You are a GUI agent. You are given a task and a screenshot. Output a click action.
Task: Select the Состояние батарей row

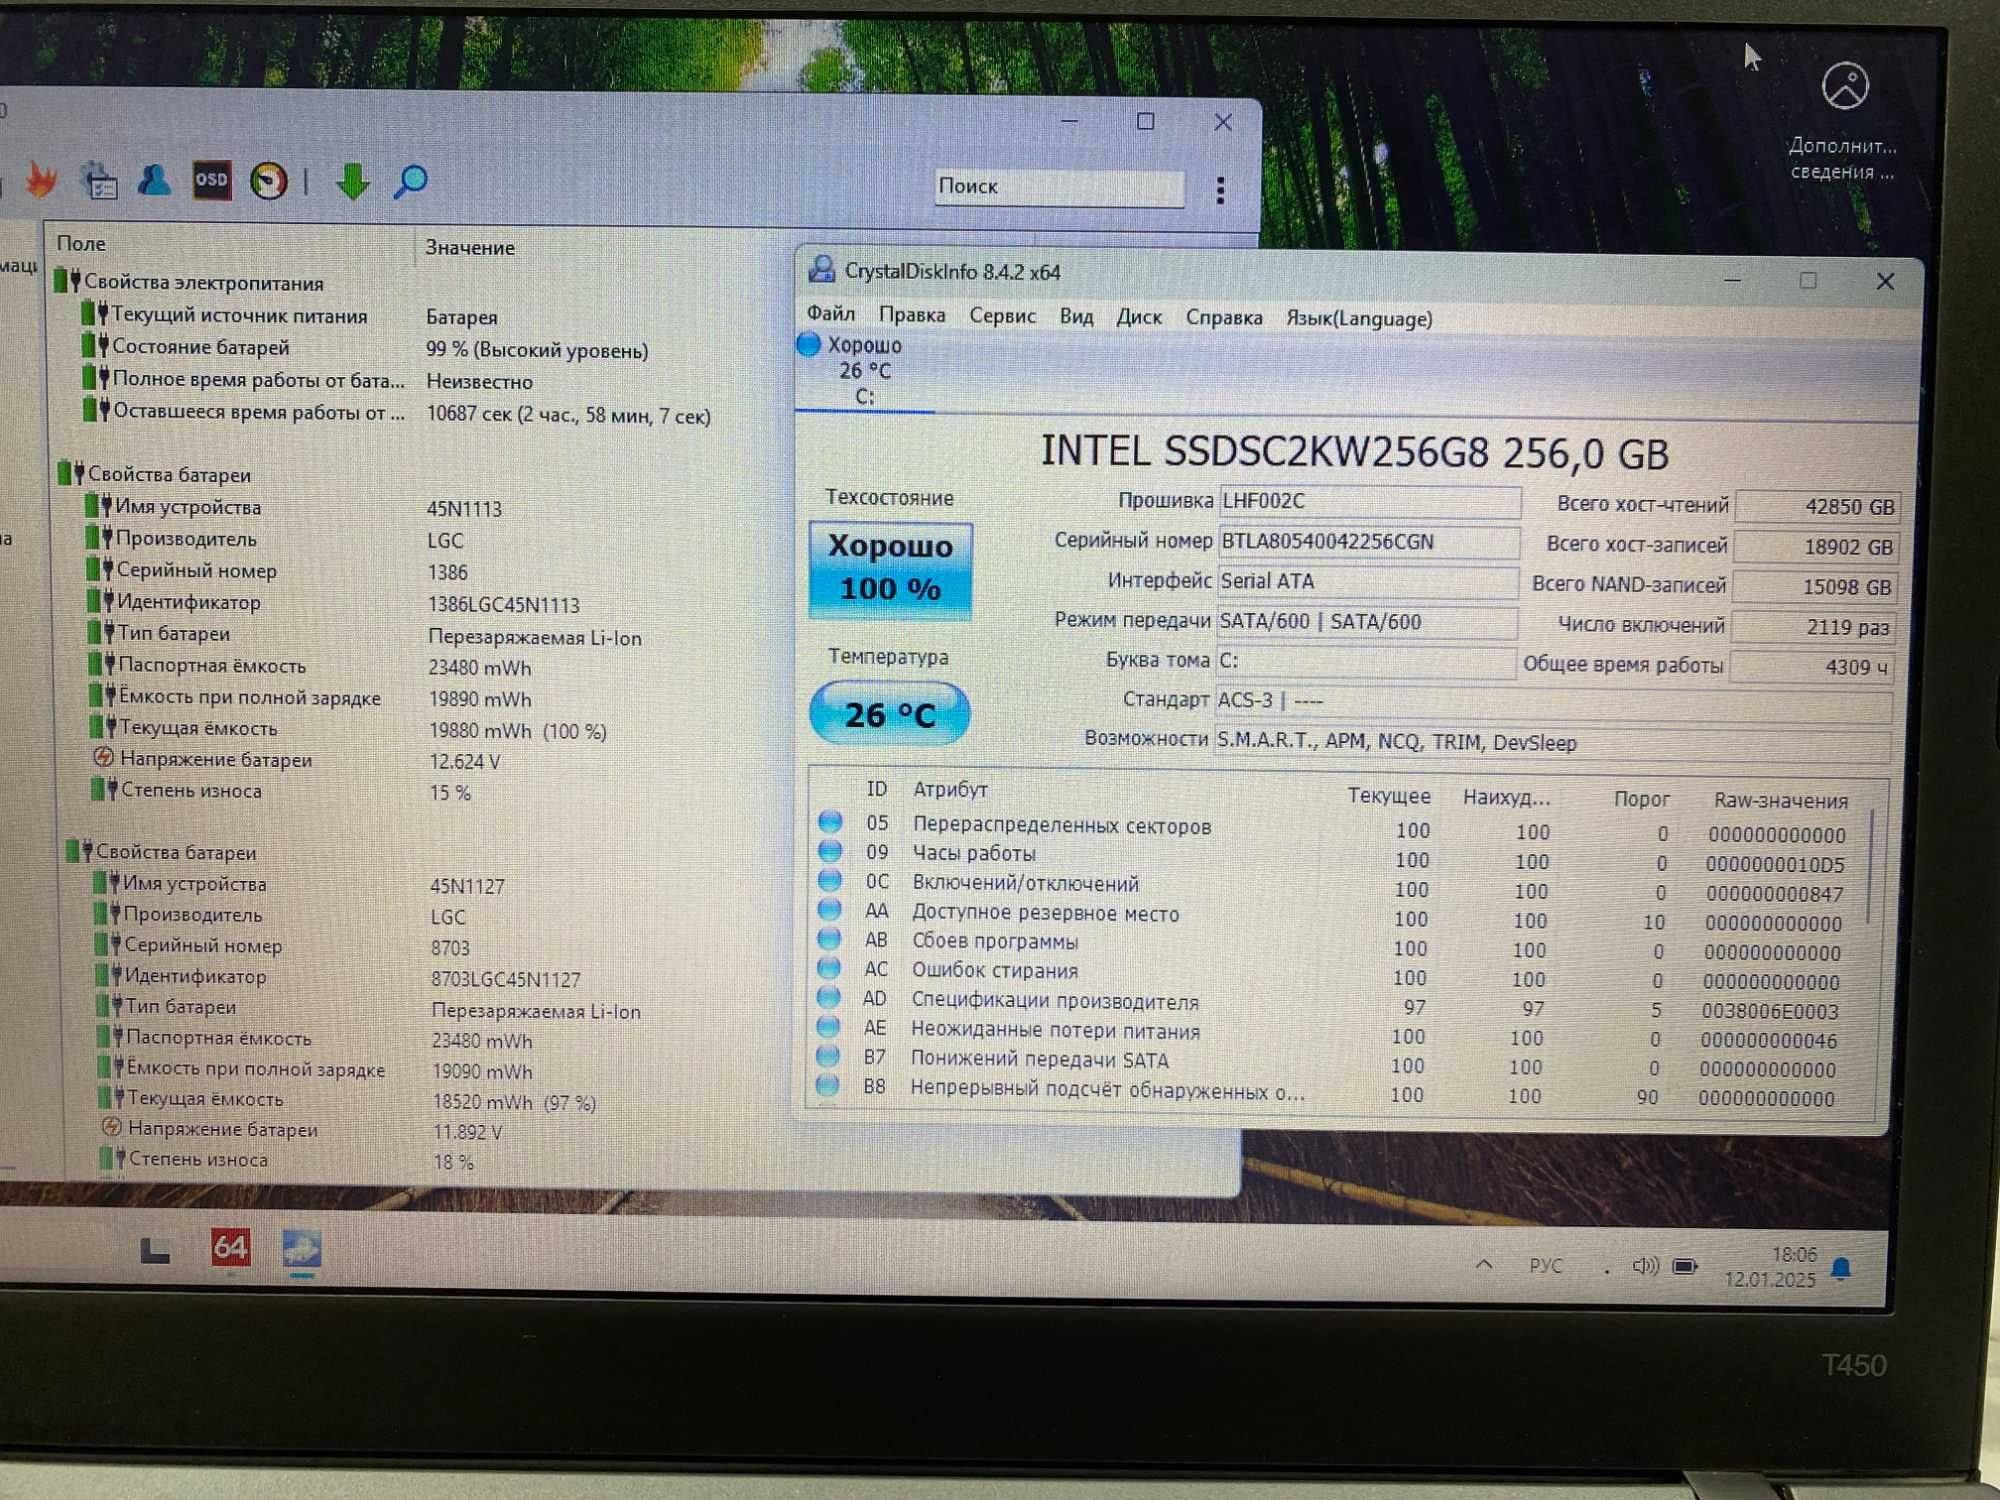(x=365, y=348)
